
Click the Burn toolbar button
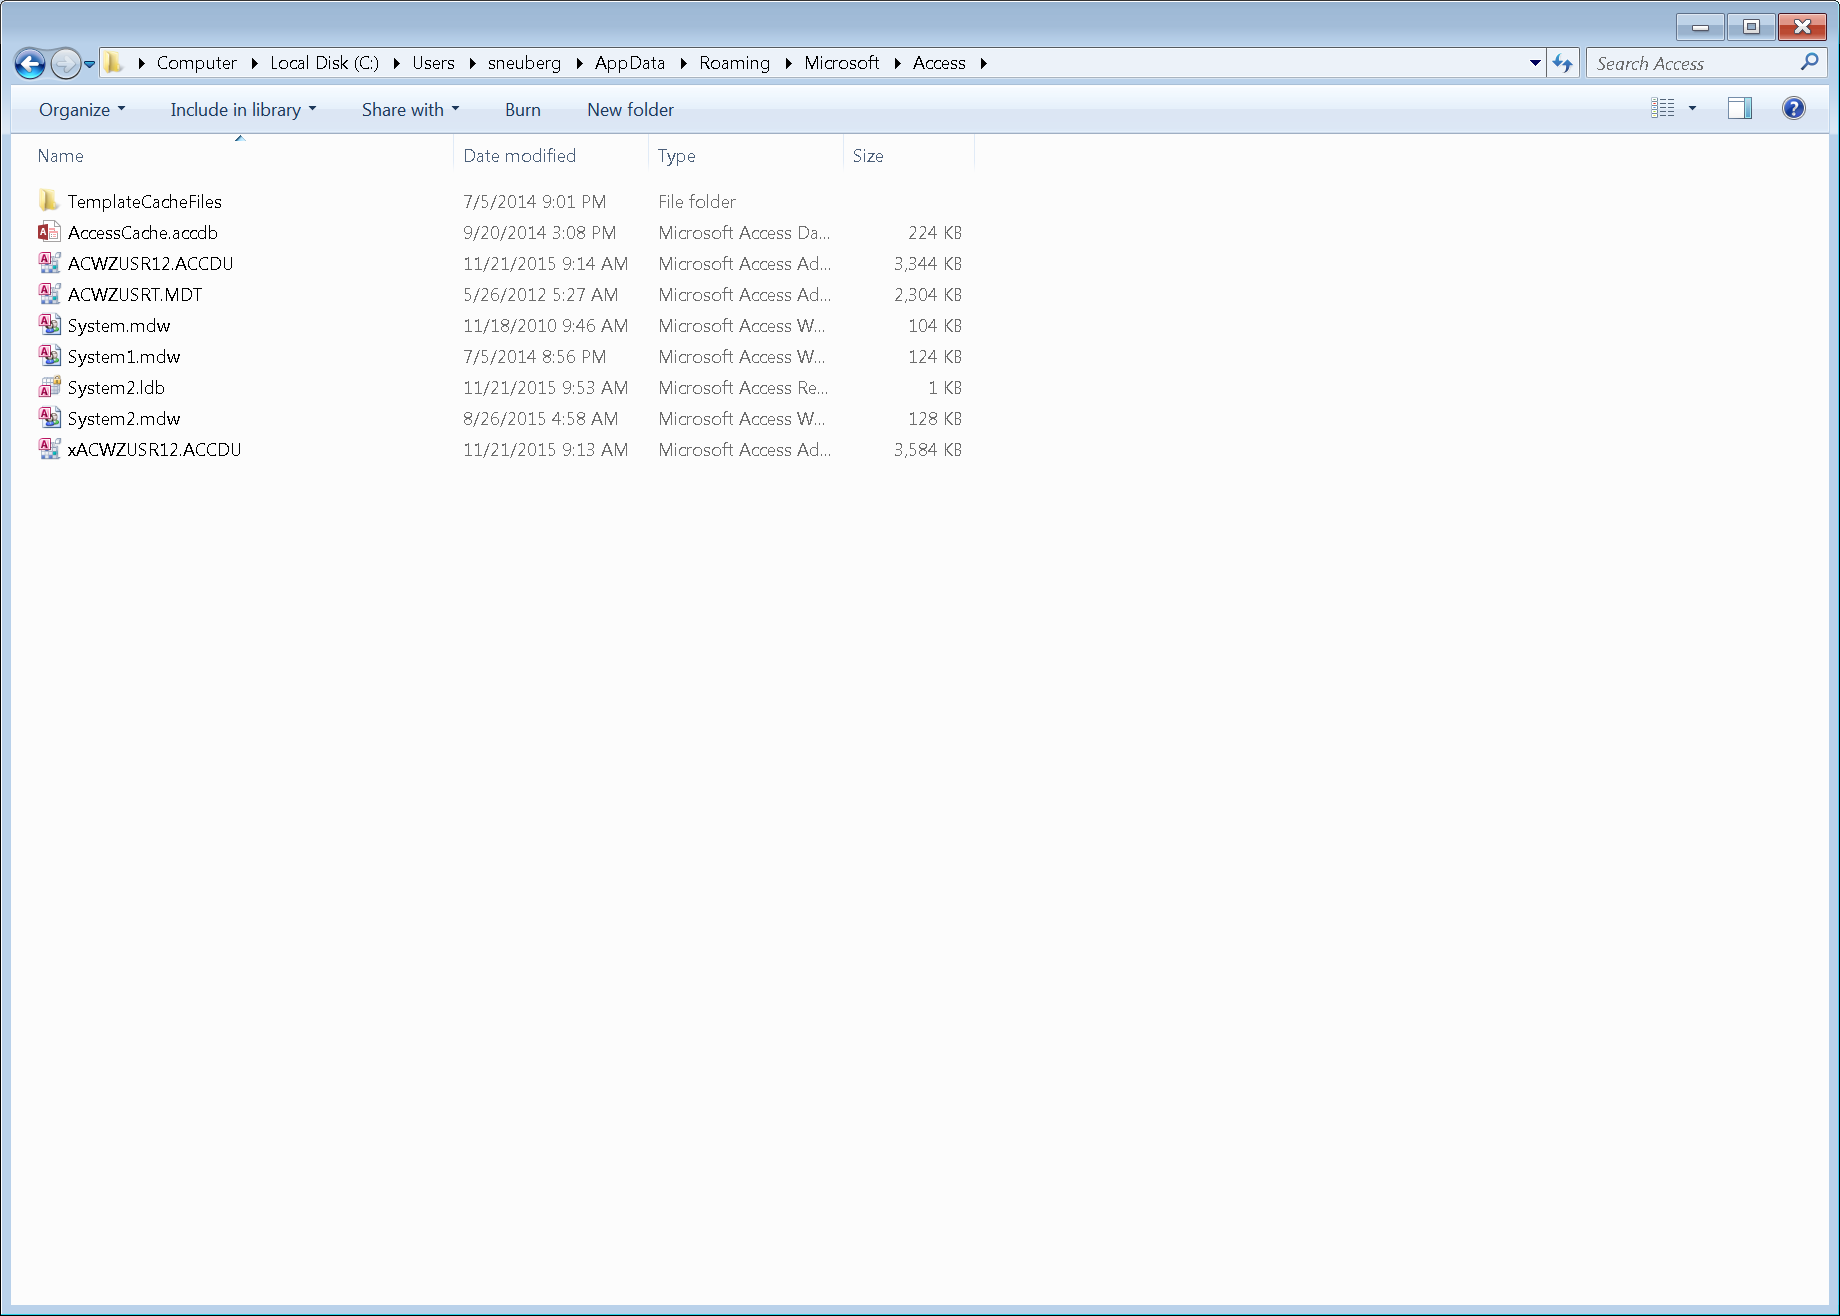point(523,109)
